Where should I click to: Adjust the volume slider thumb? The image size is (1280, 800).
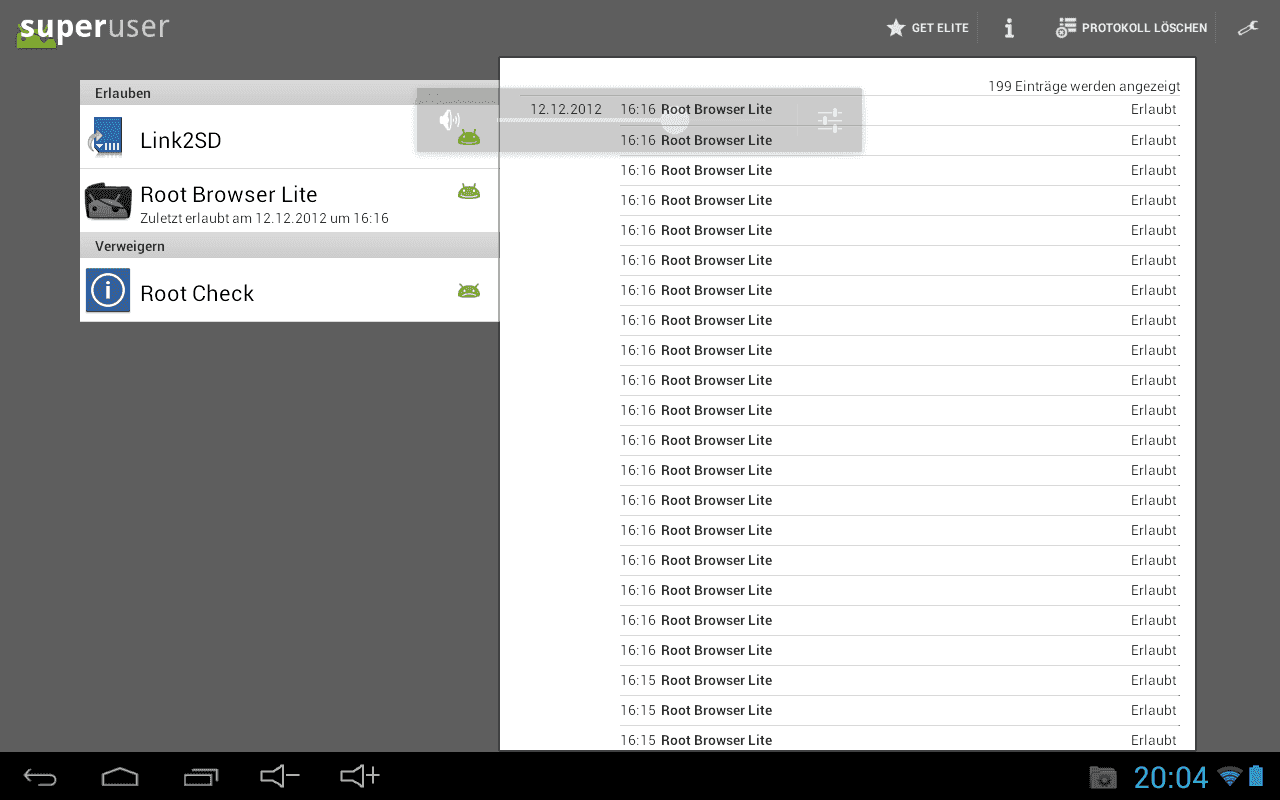(675, 121)
